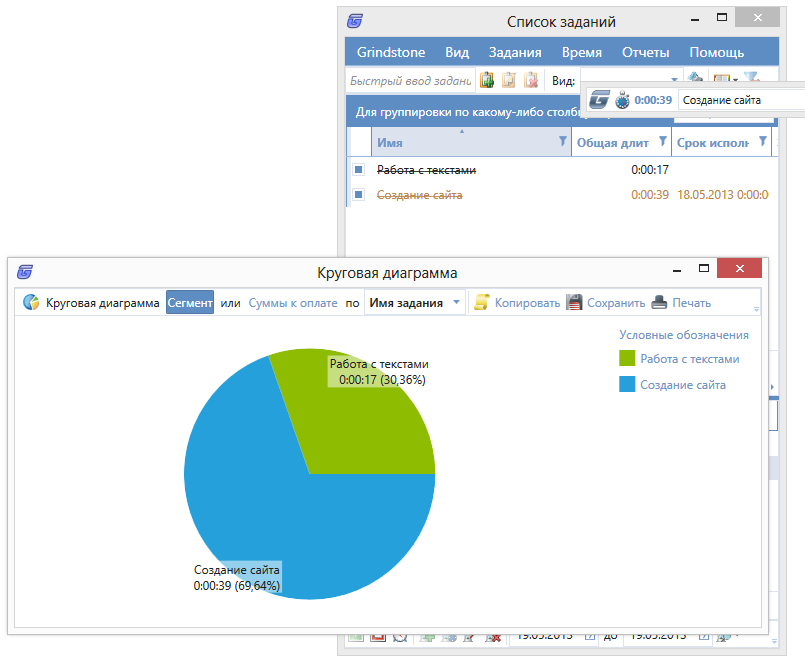Open the Помощь menu
This screenshot has width=805, height=662.
click(x=716, y=52)
